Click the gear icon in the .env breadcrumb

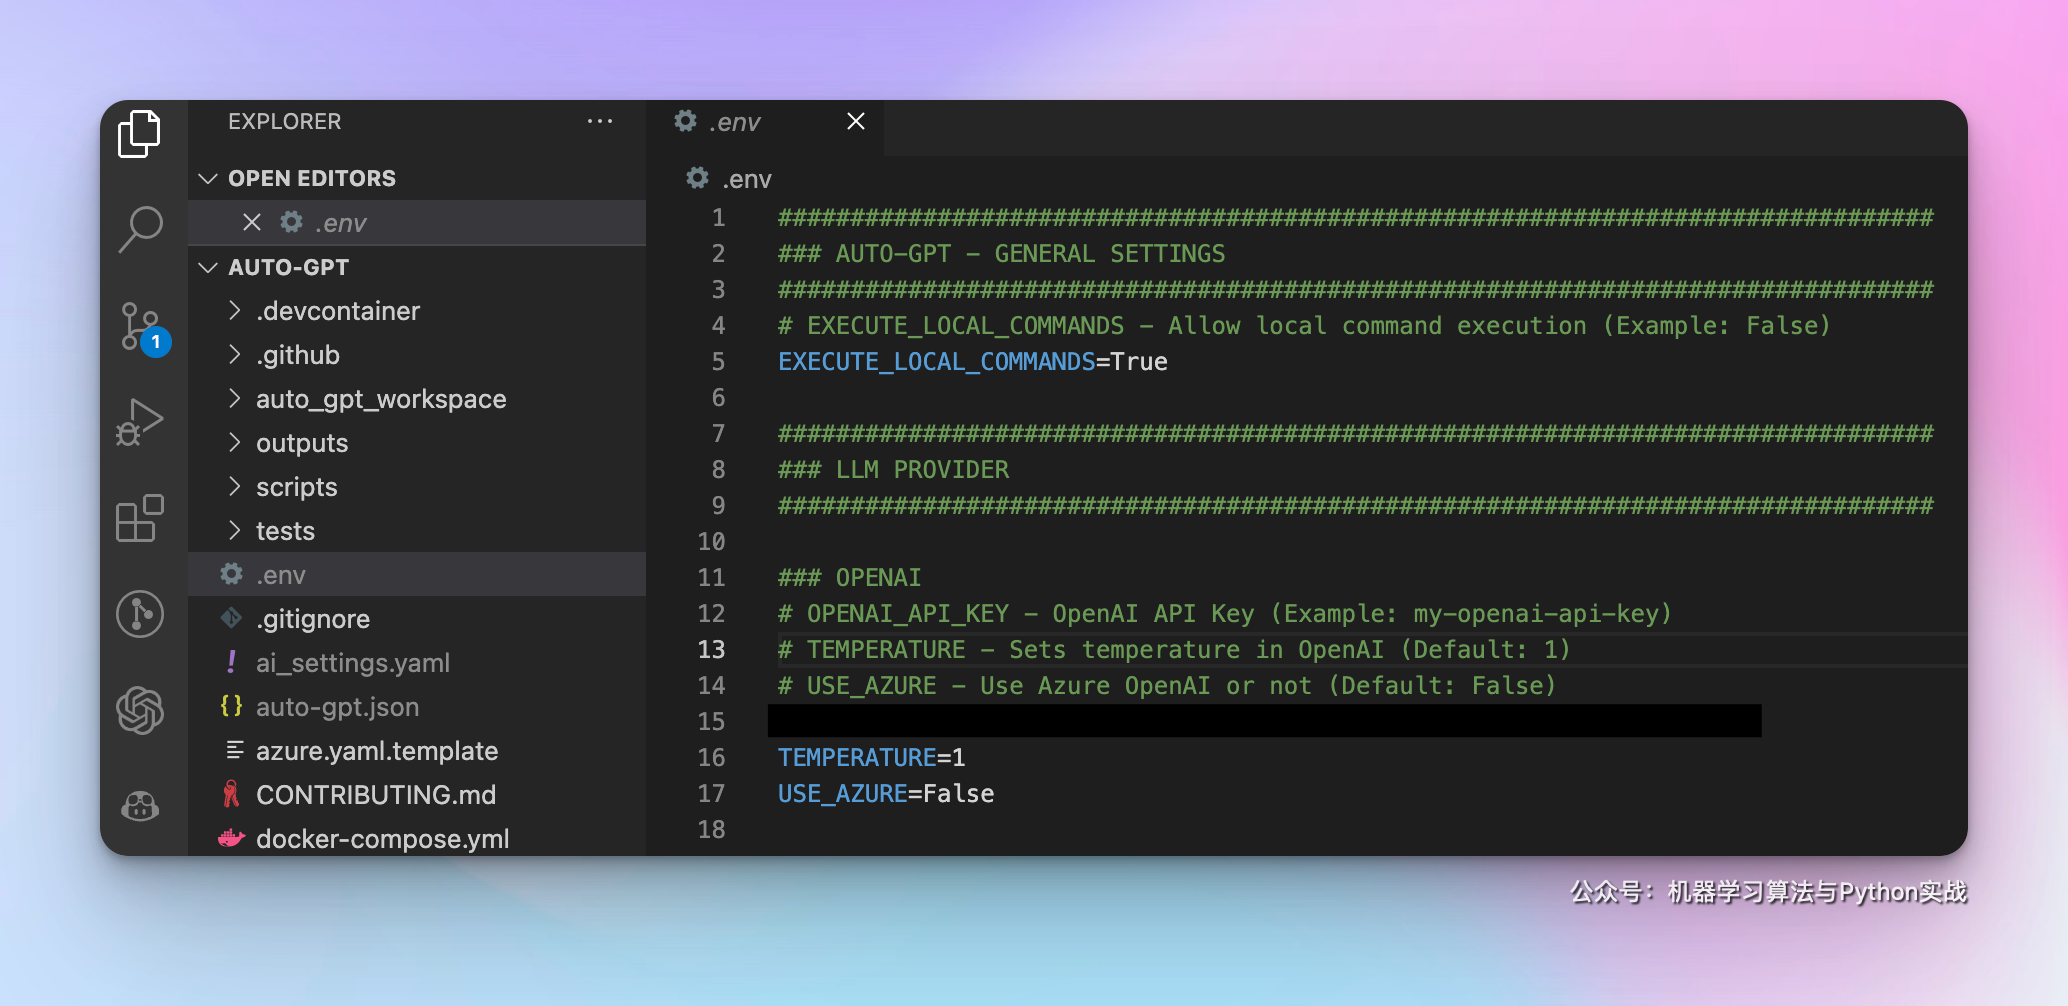coord(697,178)
